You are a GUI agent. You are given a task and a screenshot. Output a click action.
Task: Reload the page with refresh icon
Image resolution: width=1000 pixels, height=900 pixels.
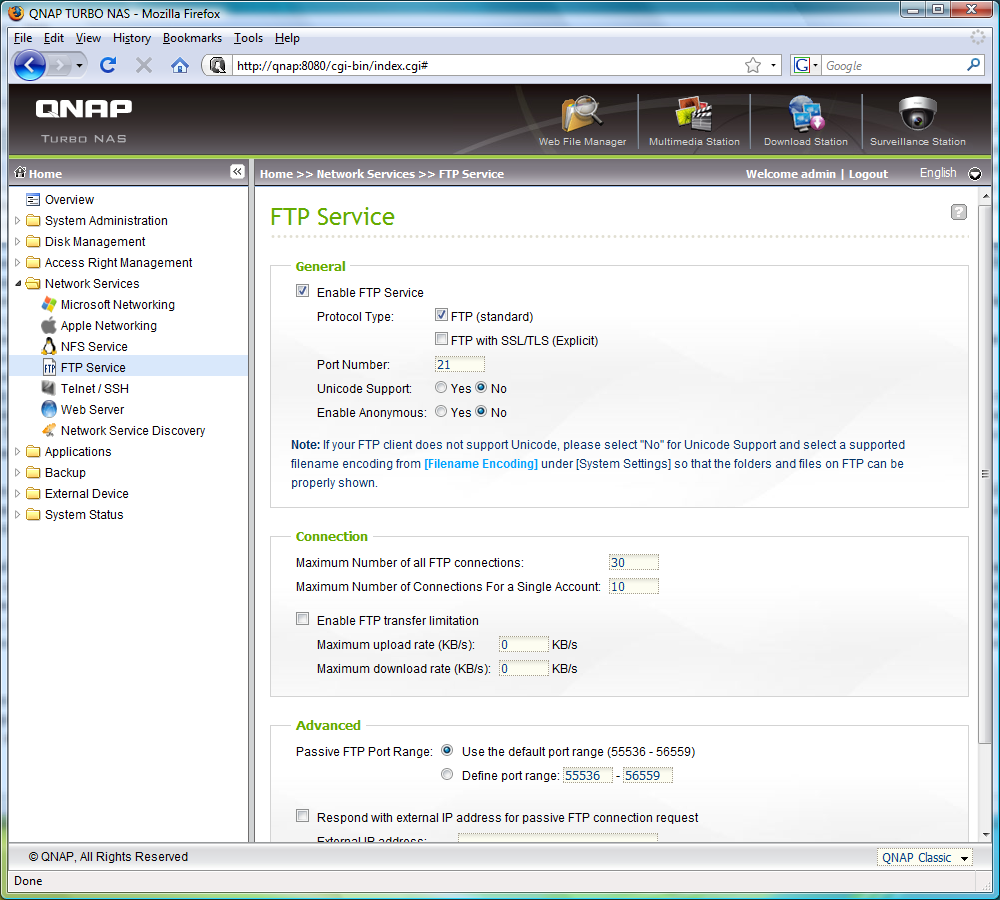(x=108, y=65)
